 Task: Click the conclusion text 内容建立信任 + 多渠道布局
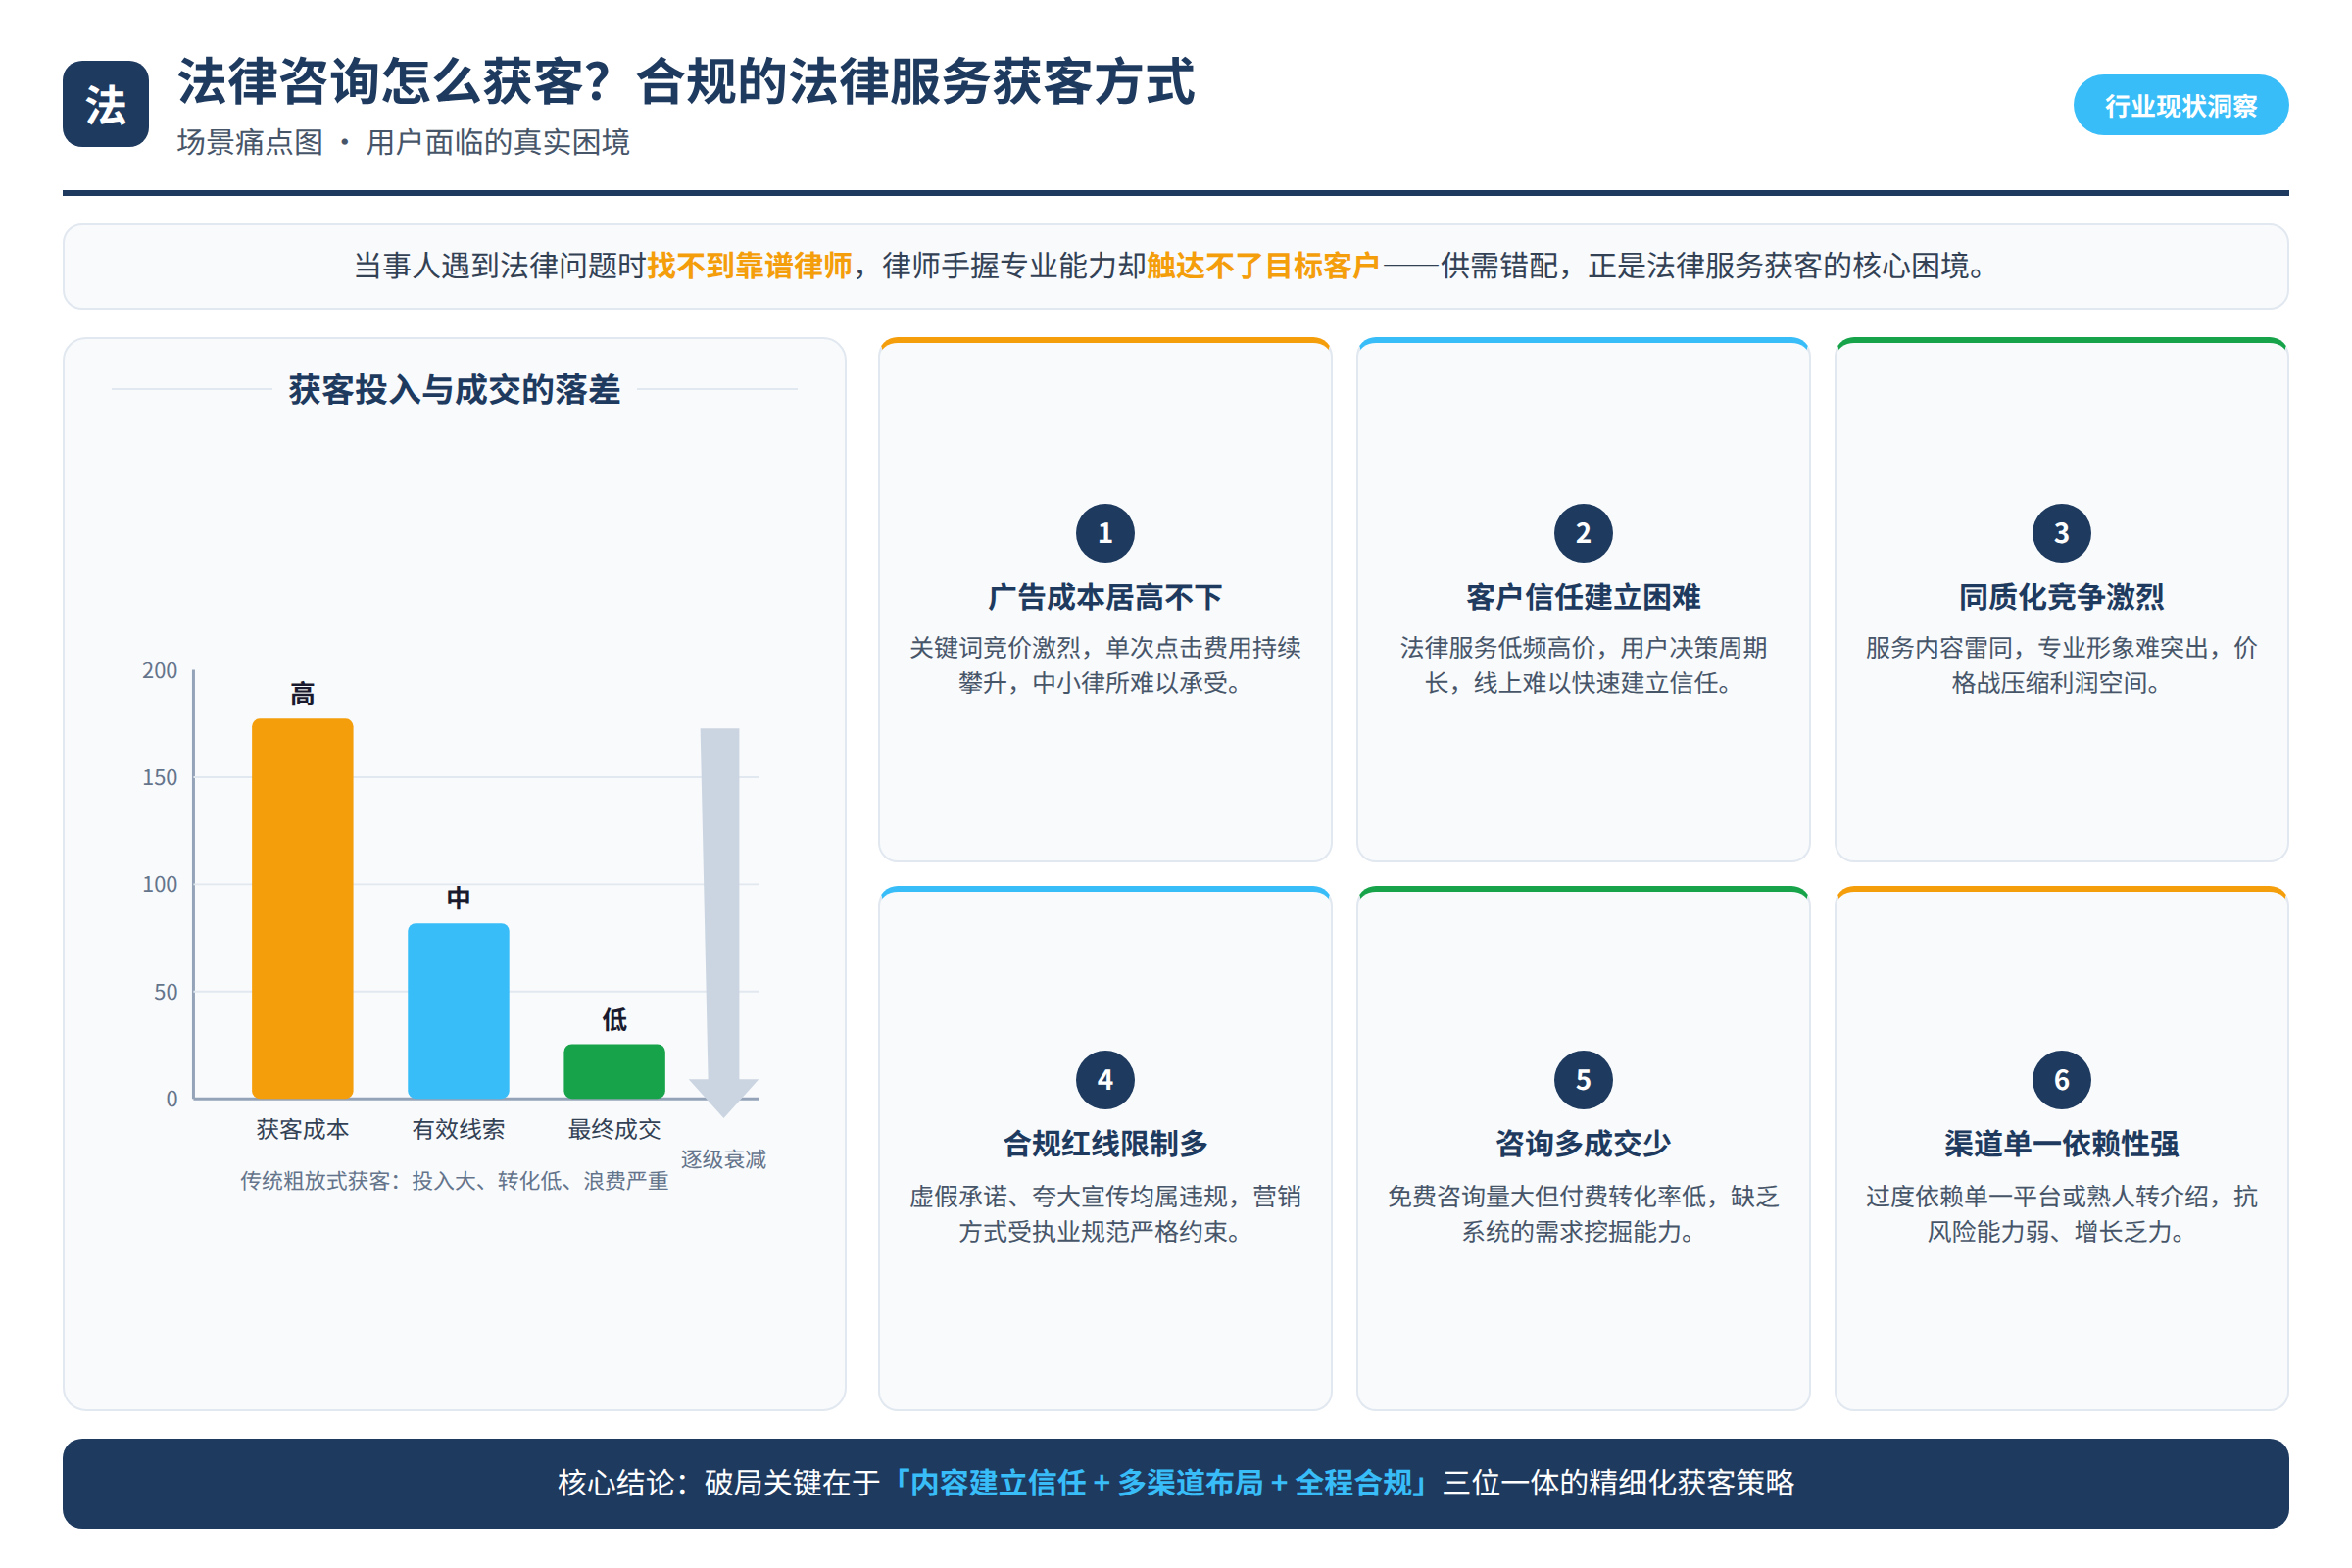[1087, 1482]
